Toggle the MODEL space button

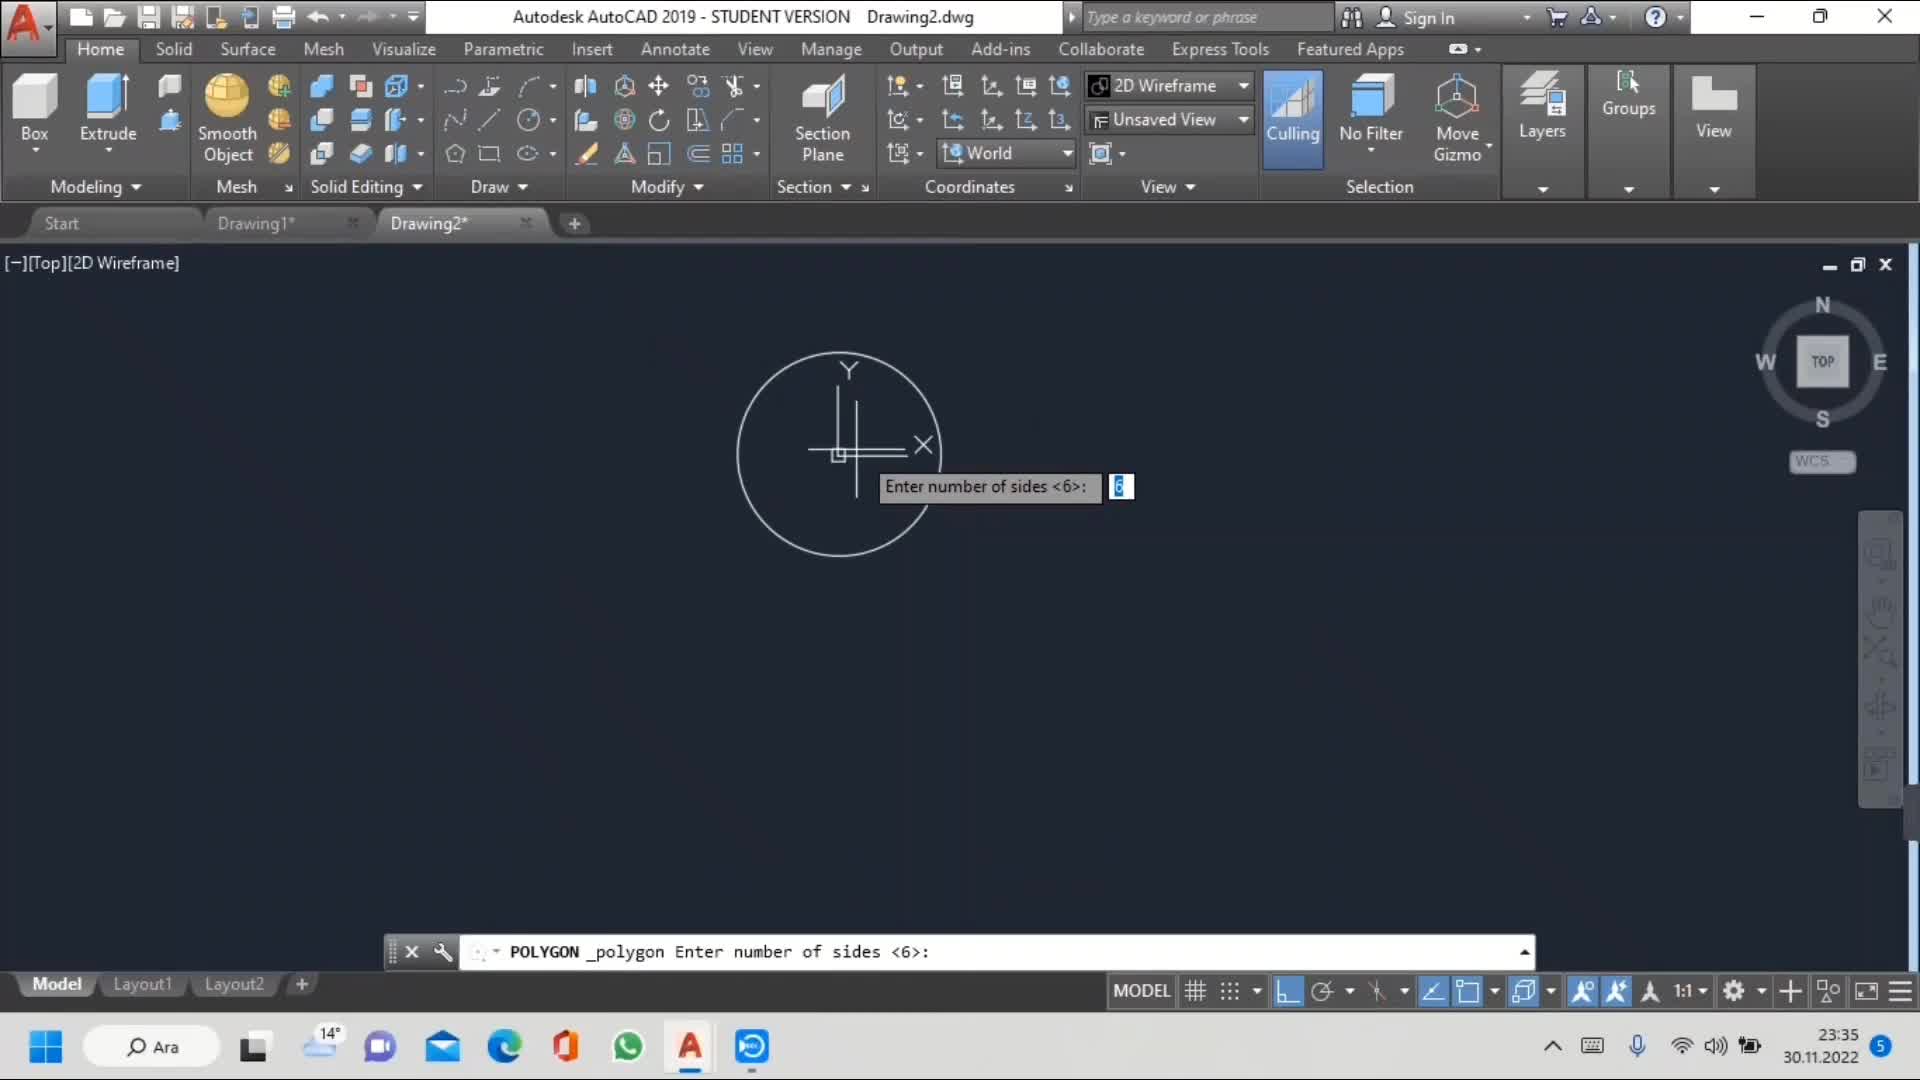[1141, 991]
